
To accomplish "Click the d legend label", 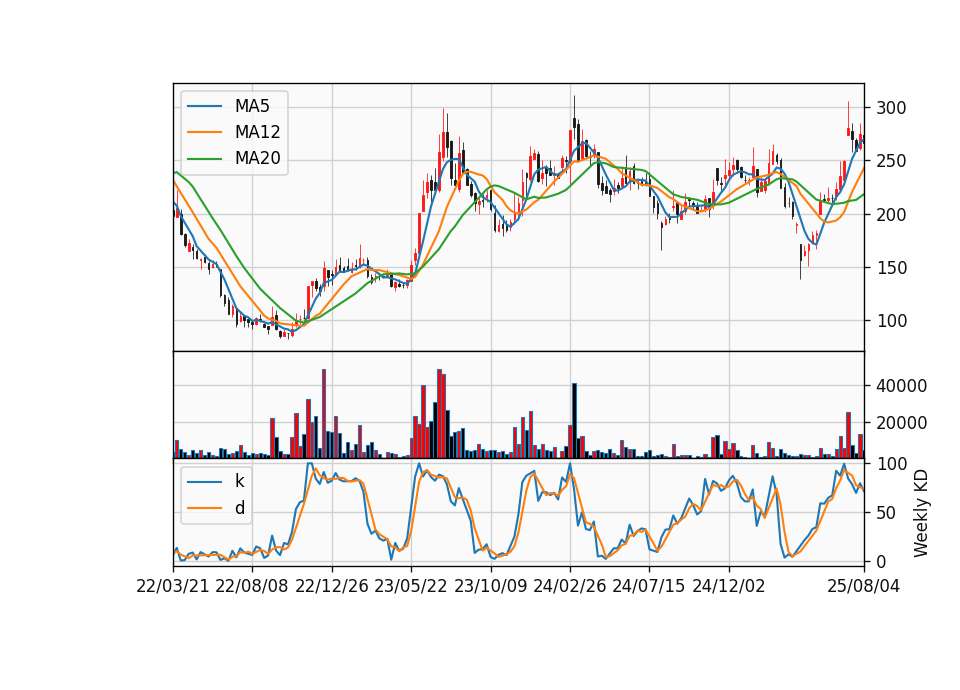I will [x=239, y=508].
